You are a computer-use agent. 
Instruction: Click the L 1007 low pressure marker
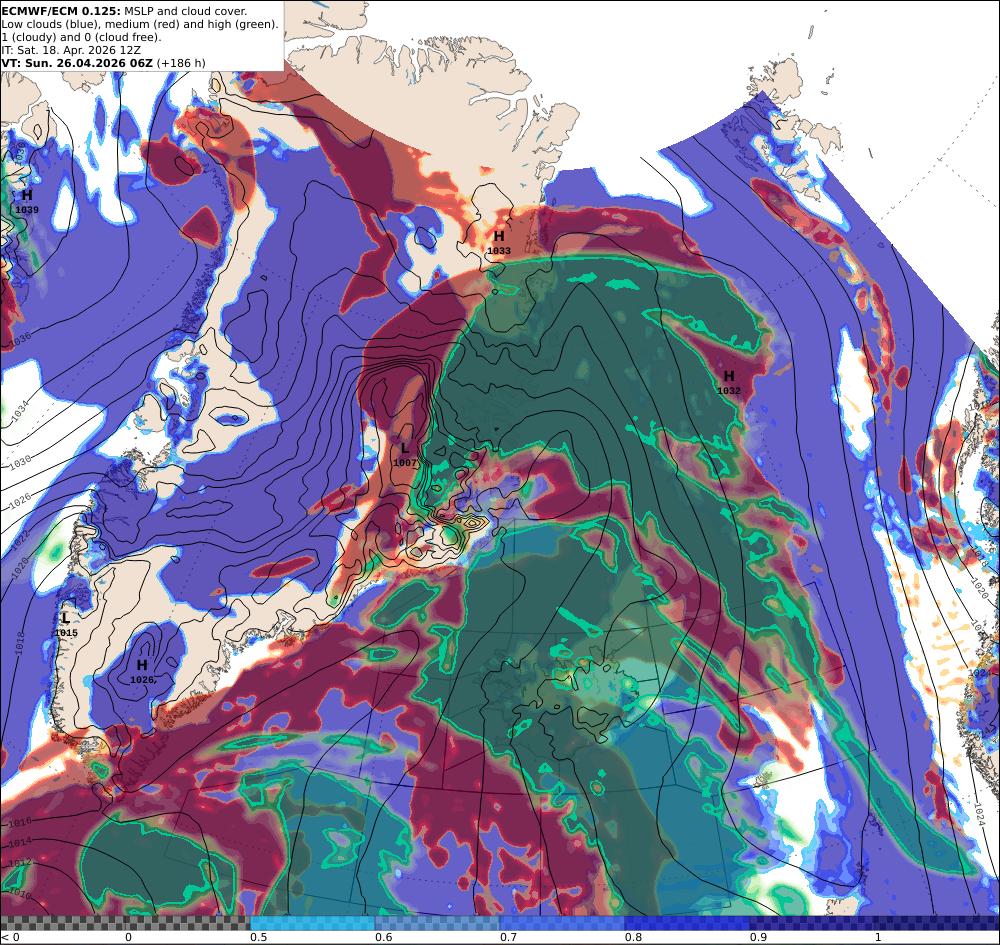[405, 455]
